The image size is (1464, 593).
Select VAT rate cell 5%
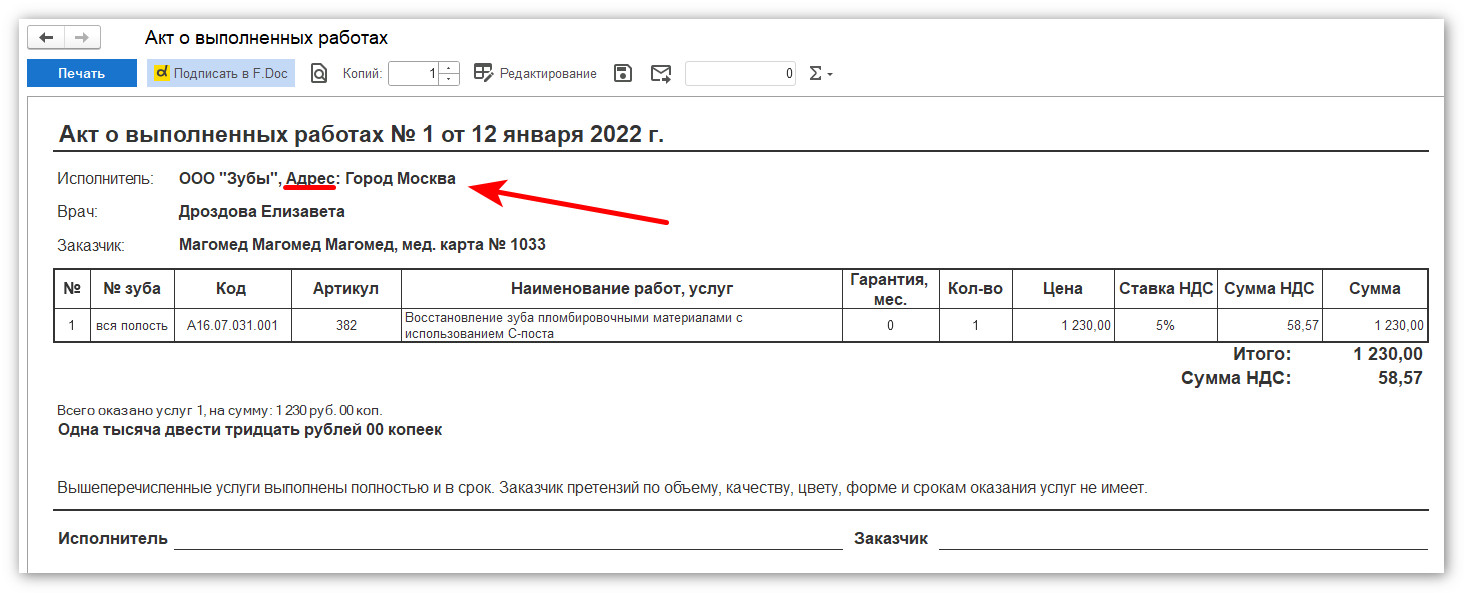point(1166,325)
